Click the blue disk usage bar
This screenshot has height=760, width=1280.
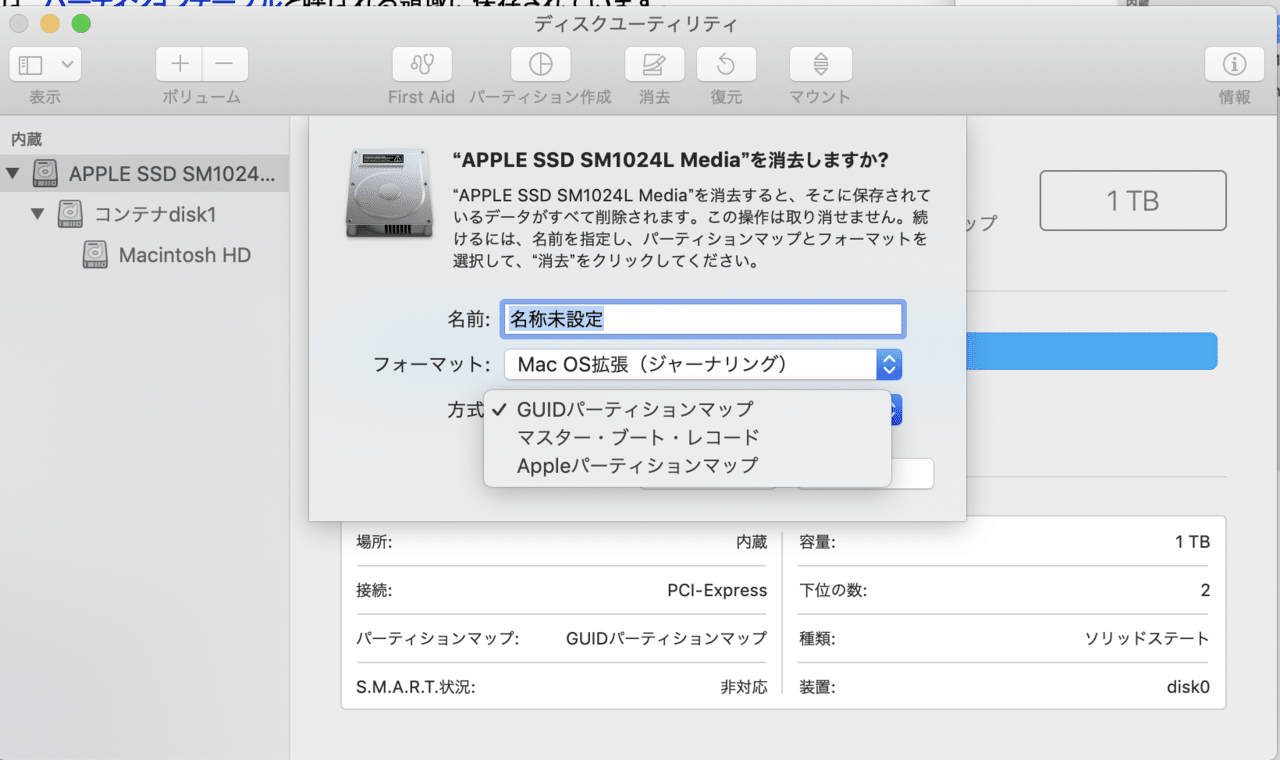(1091, 351)
